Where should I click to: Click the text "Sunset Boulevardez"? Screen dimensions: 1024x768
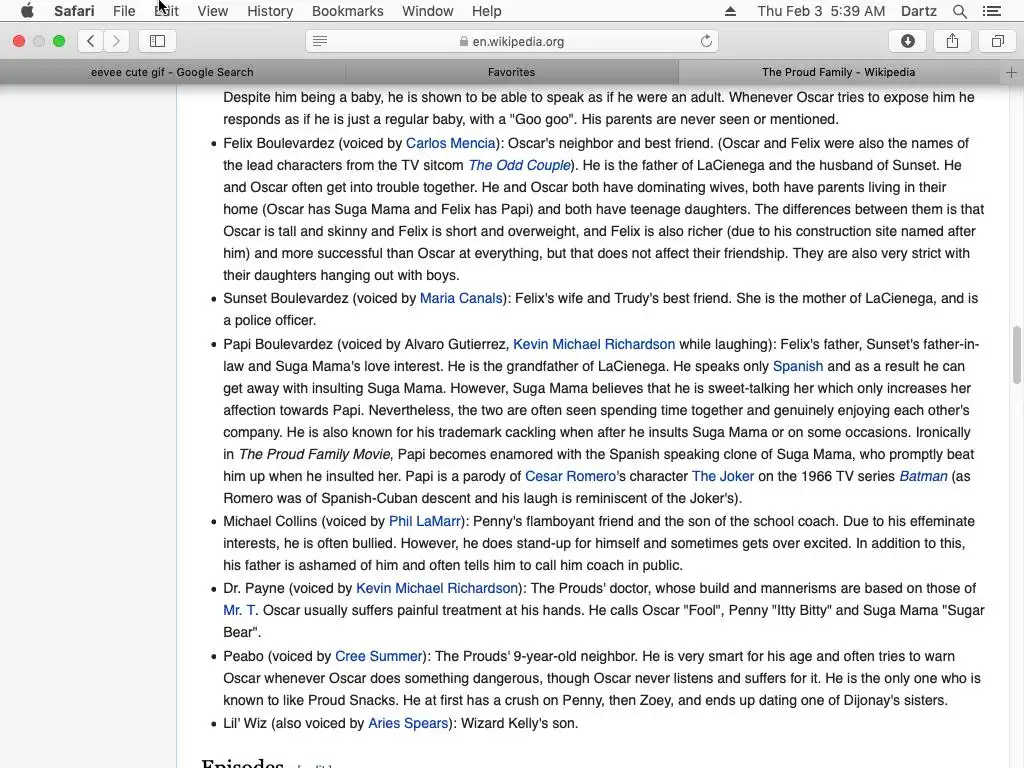pos(286,298)
